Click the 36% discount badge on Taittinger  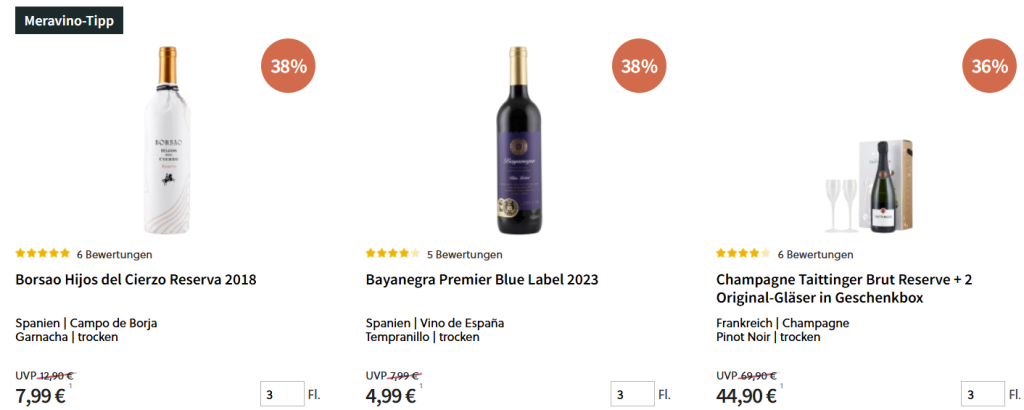[x=989, y=67]
